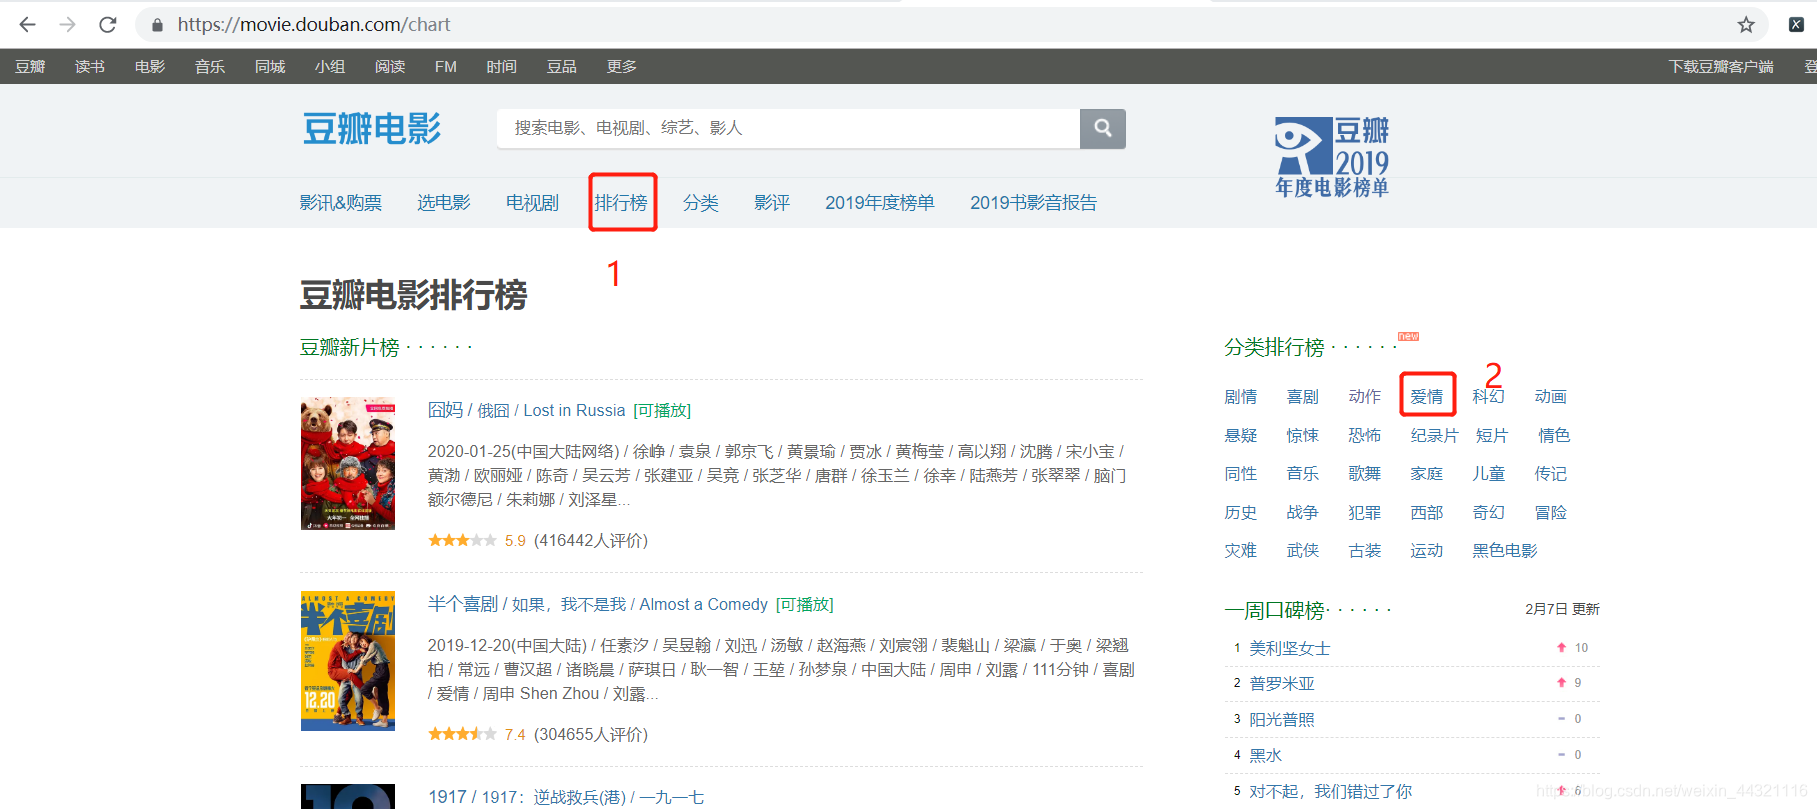The image size is (1817, 809).
Task: Open the 囧妈 / Lost in Russia title link
Action: tap(527, 411)
